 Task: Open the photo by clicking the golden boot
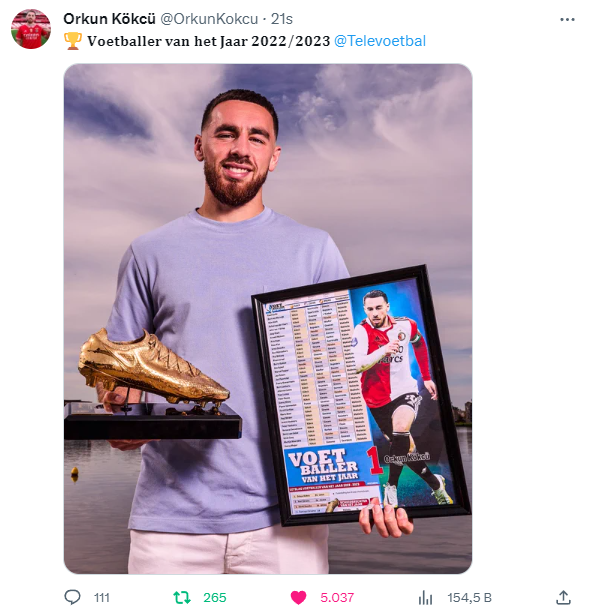pyautogui.click(x=153, y=368)
